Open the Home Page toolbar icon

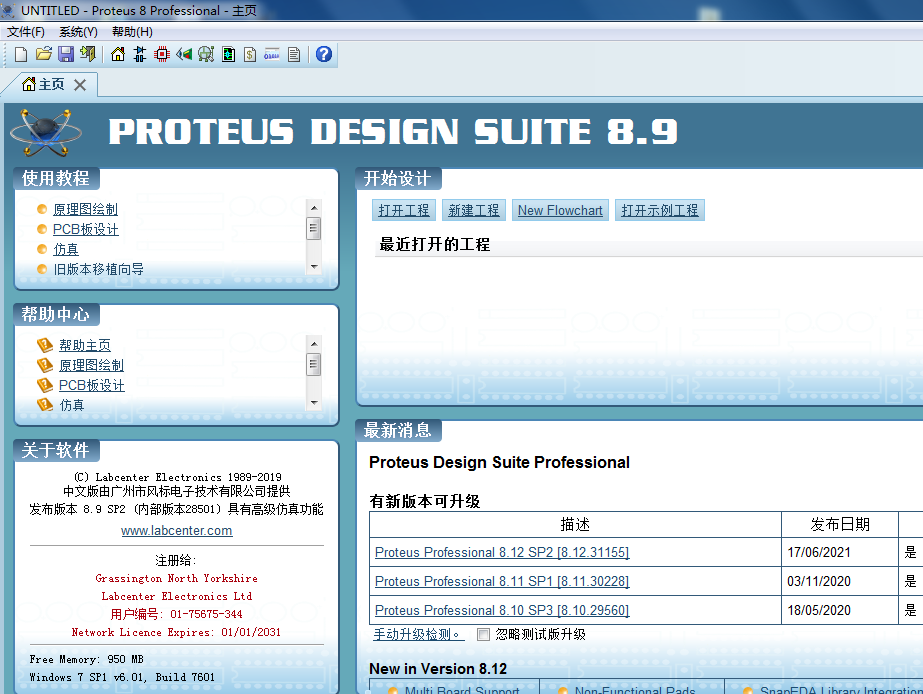click(x=117, y=54)
